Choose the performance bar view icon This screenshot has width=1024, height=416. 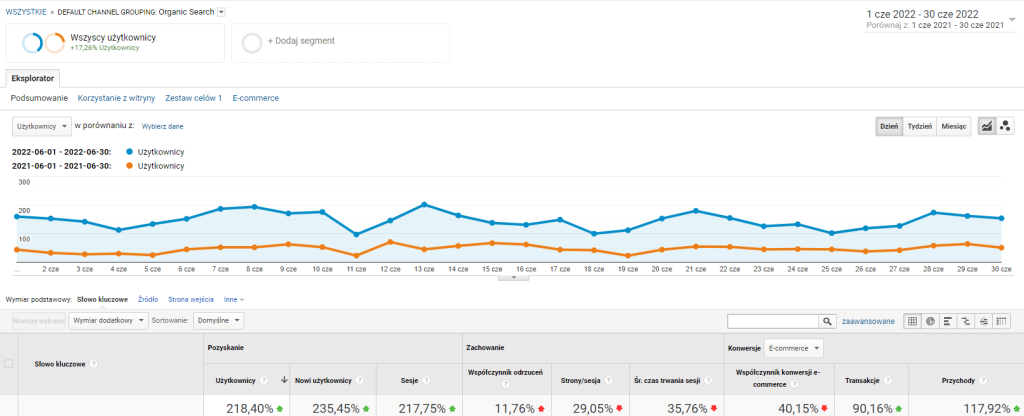point(947,321)
